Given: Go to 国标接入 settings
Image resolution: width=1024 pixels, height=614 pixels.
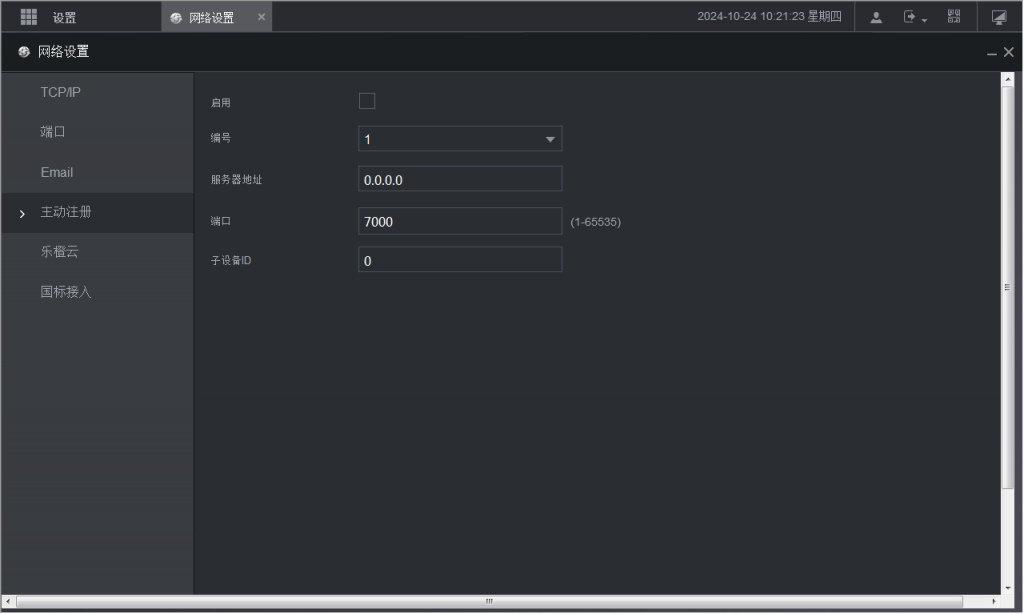Looking at the screenshot, I should click(x=66, y=292).
